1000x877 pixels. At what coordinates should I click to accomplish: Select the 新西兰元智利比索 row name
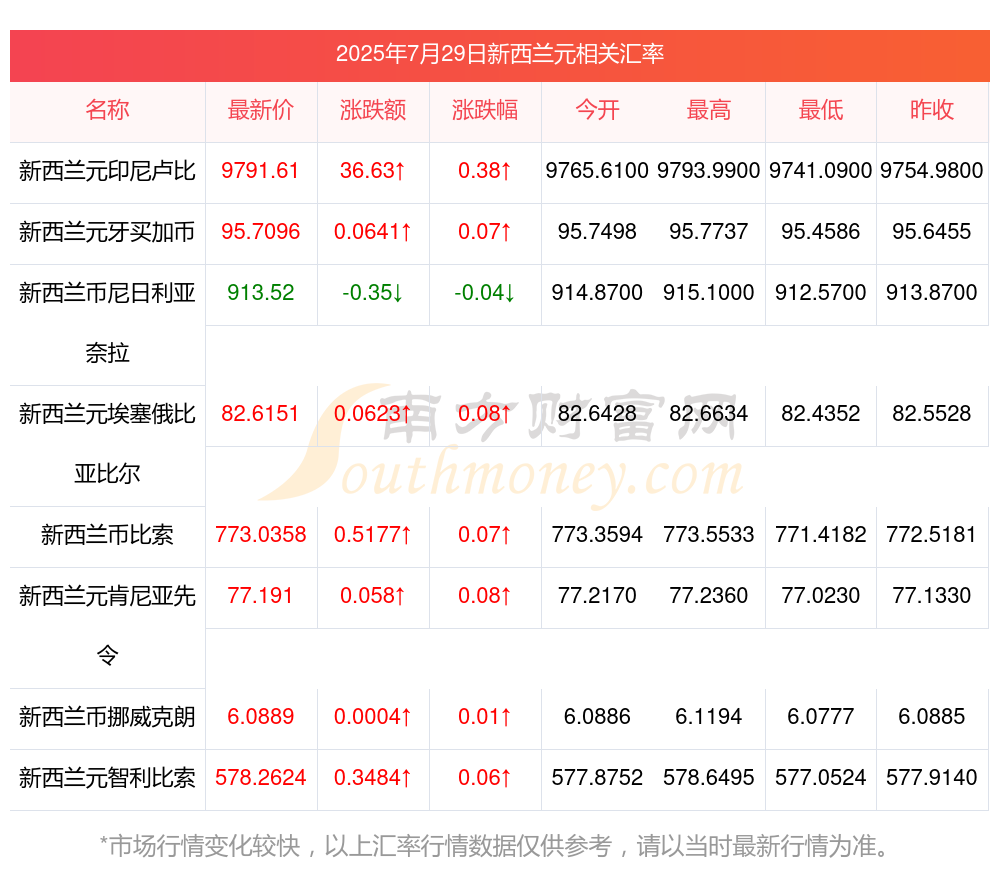click(x=107, y=778)
